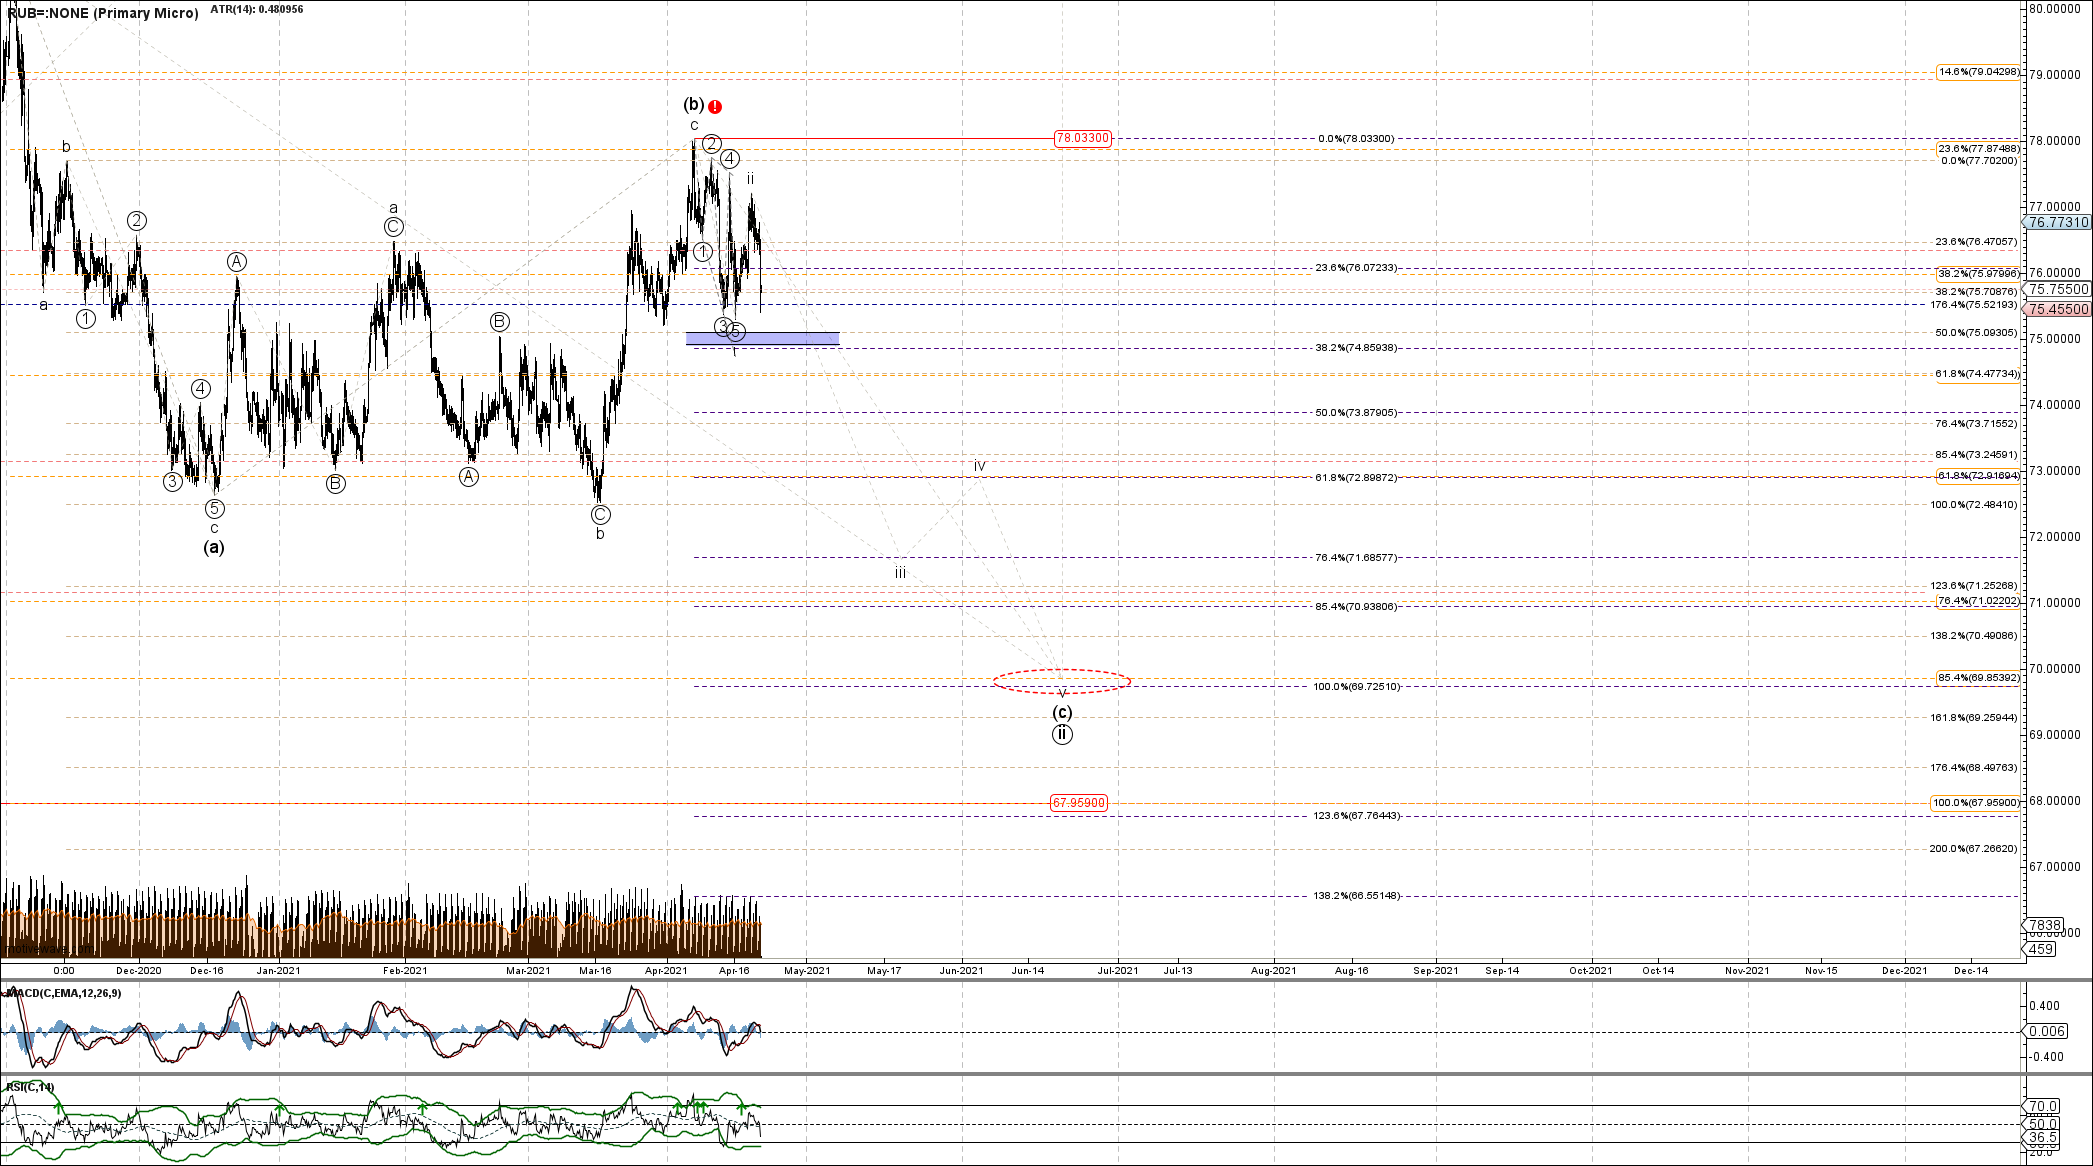Click the ATR(14): 0.480956 indicator label

257,9
